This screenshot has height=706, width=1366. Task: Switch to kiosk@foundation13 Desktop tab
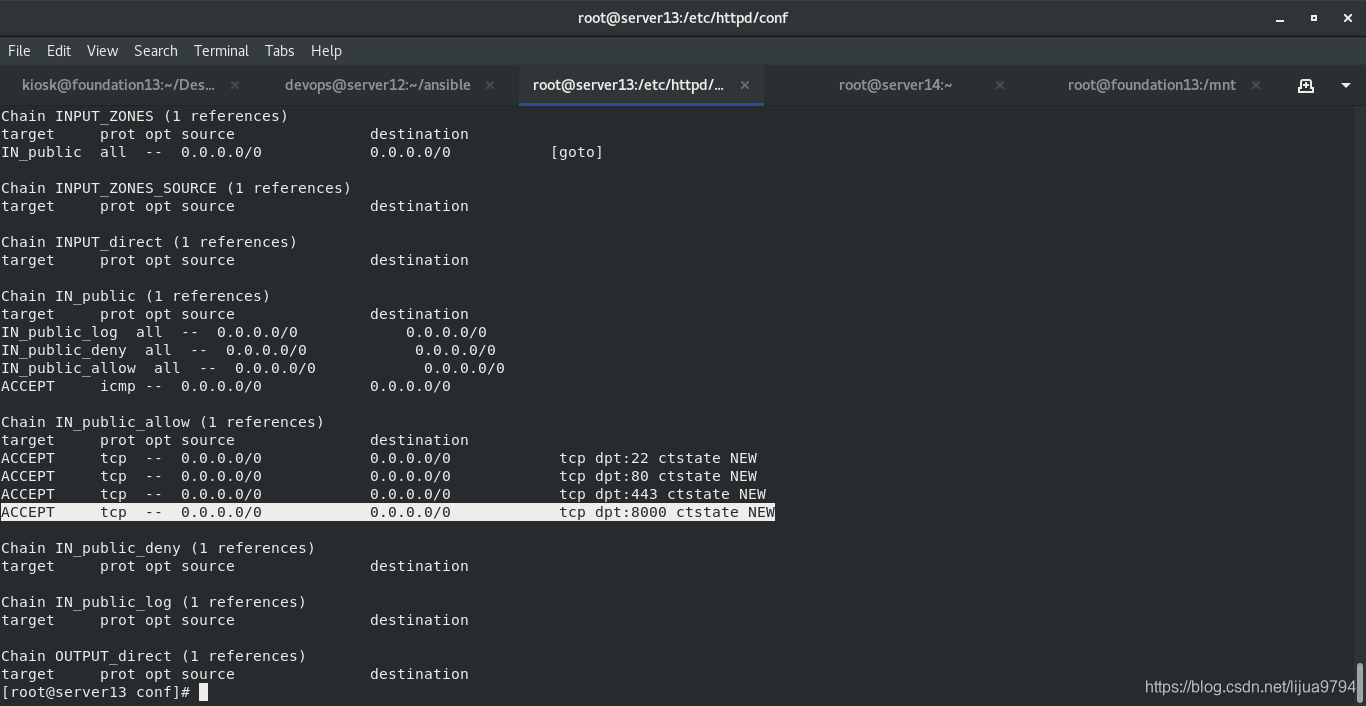[x=119, y=85]
